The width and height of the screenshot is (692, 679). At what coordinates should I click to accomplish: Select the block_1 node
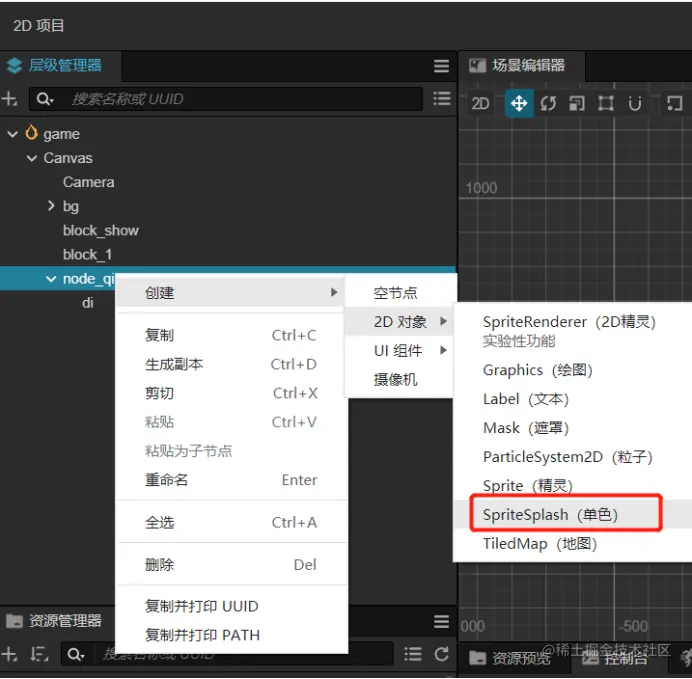pos(87,255)
